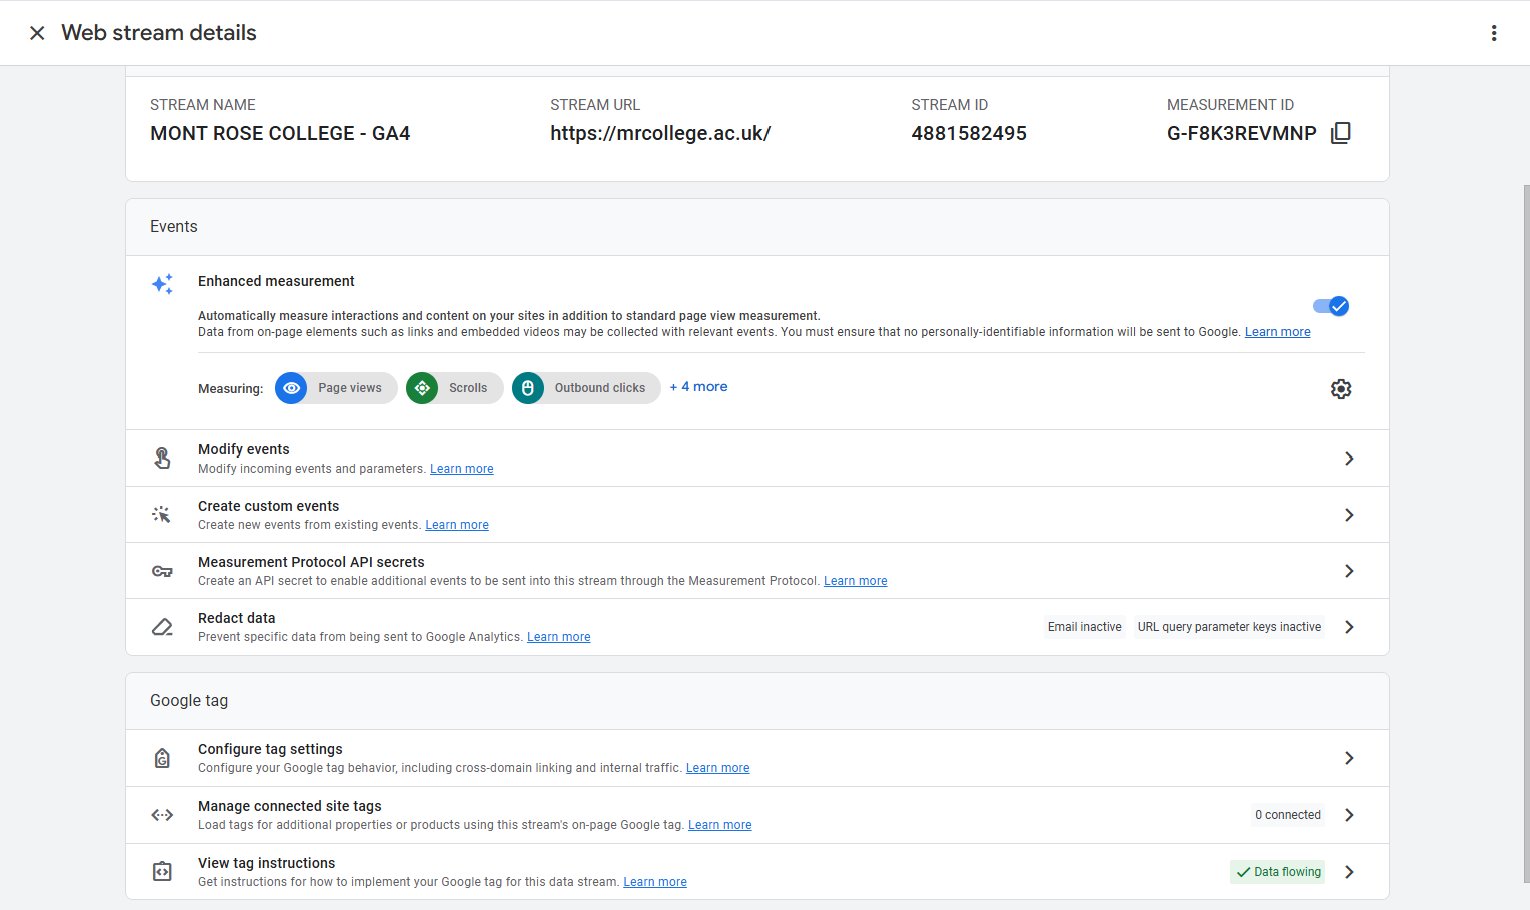Click the Measurement Protocol API secrets key icon

[161, 570]
